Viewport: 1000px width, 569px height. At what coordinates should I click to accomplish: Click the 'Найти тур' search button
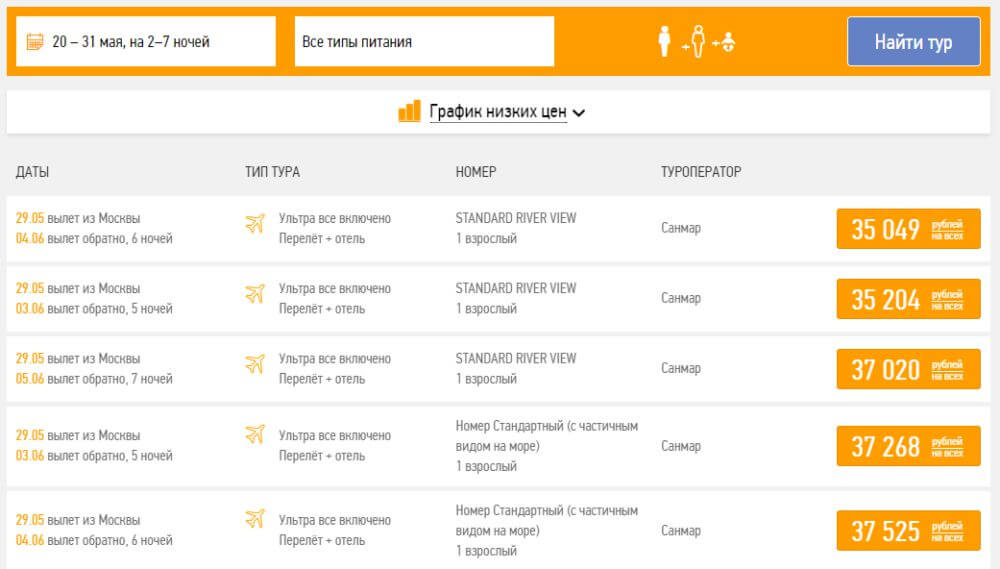(913, 41)
